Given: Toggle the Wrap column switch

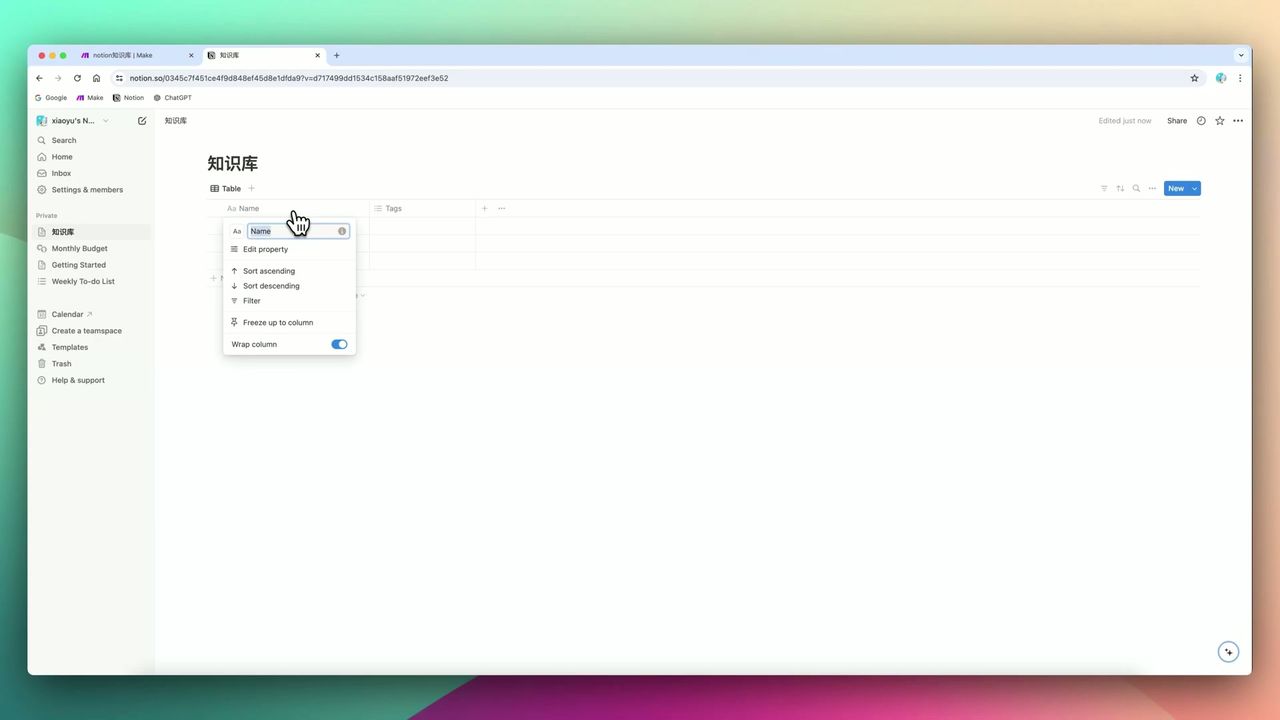Looking at the screenshot, I should coord(339,343).
